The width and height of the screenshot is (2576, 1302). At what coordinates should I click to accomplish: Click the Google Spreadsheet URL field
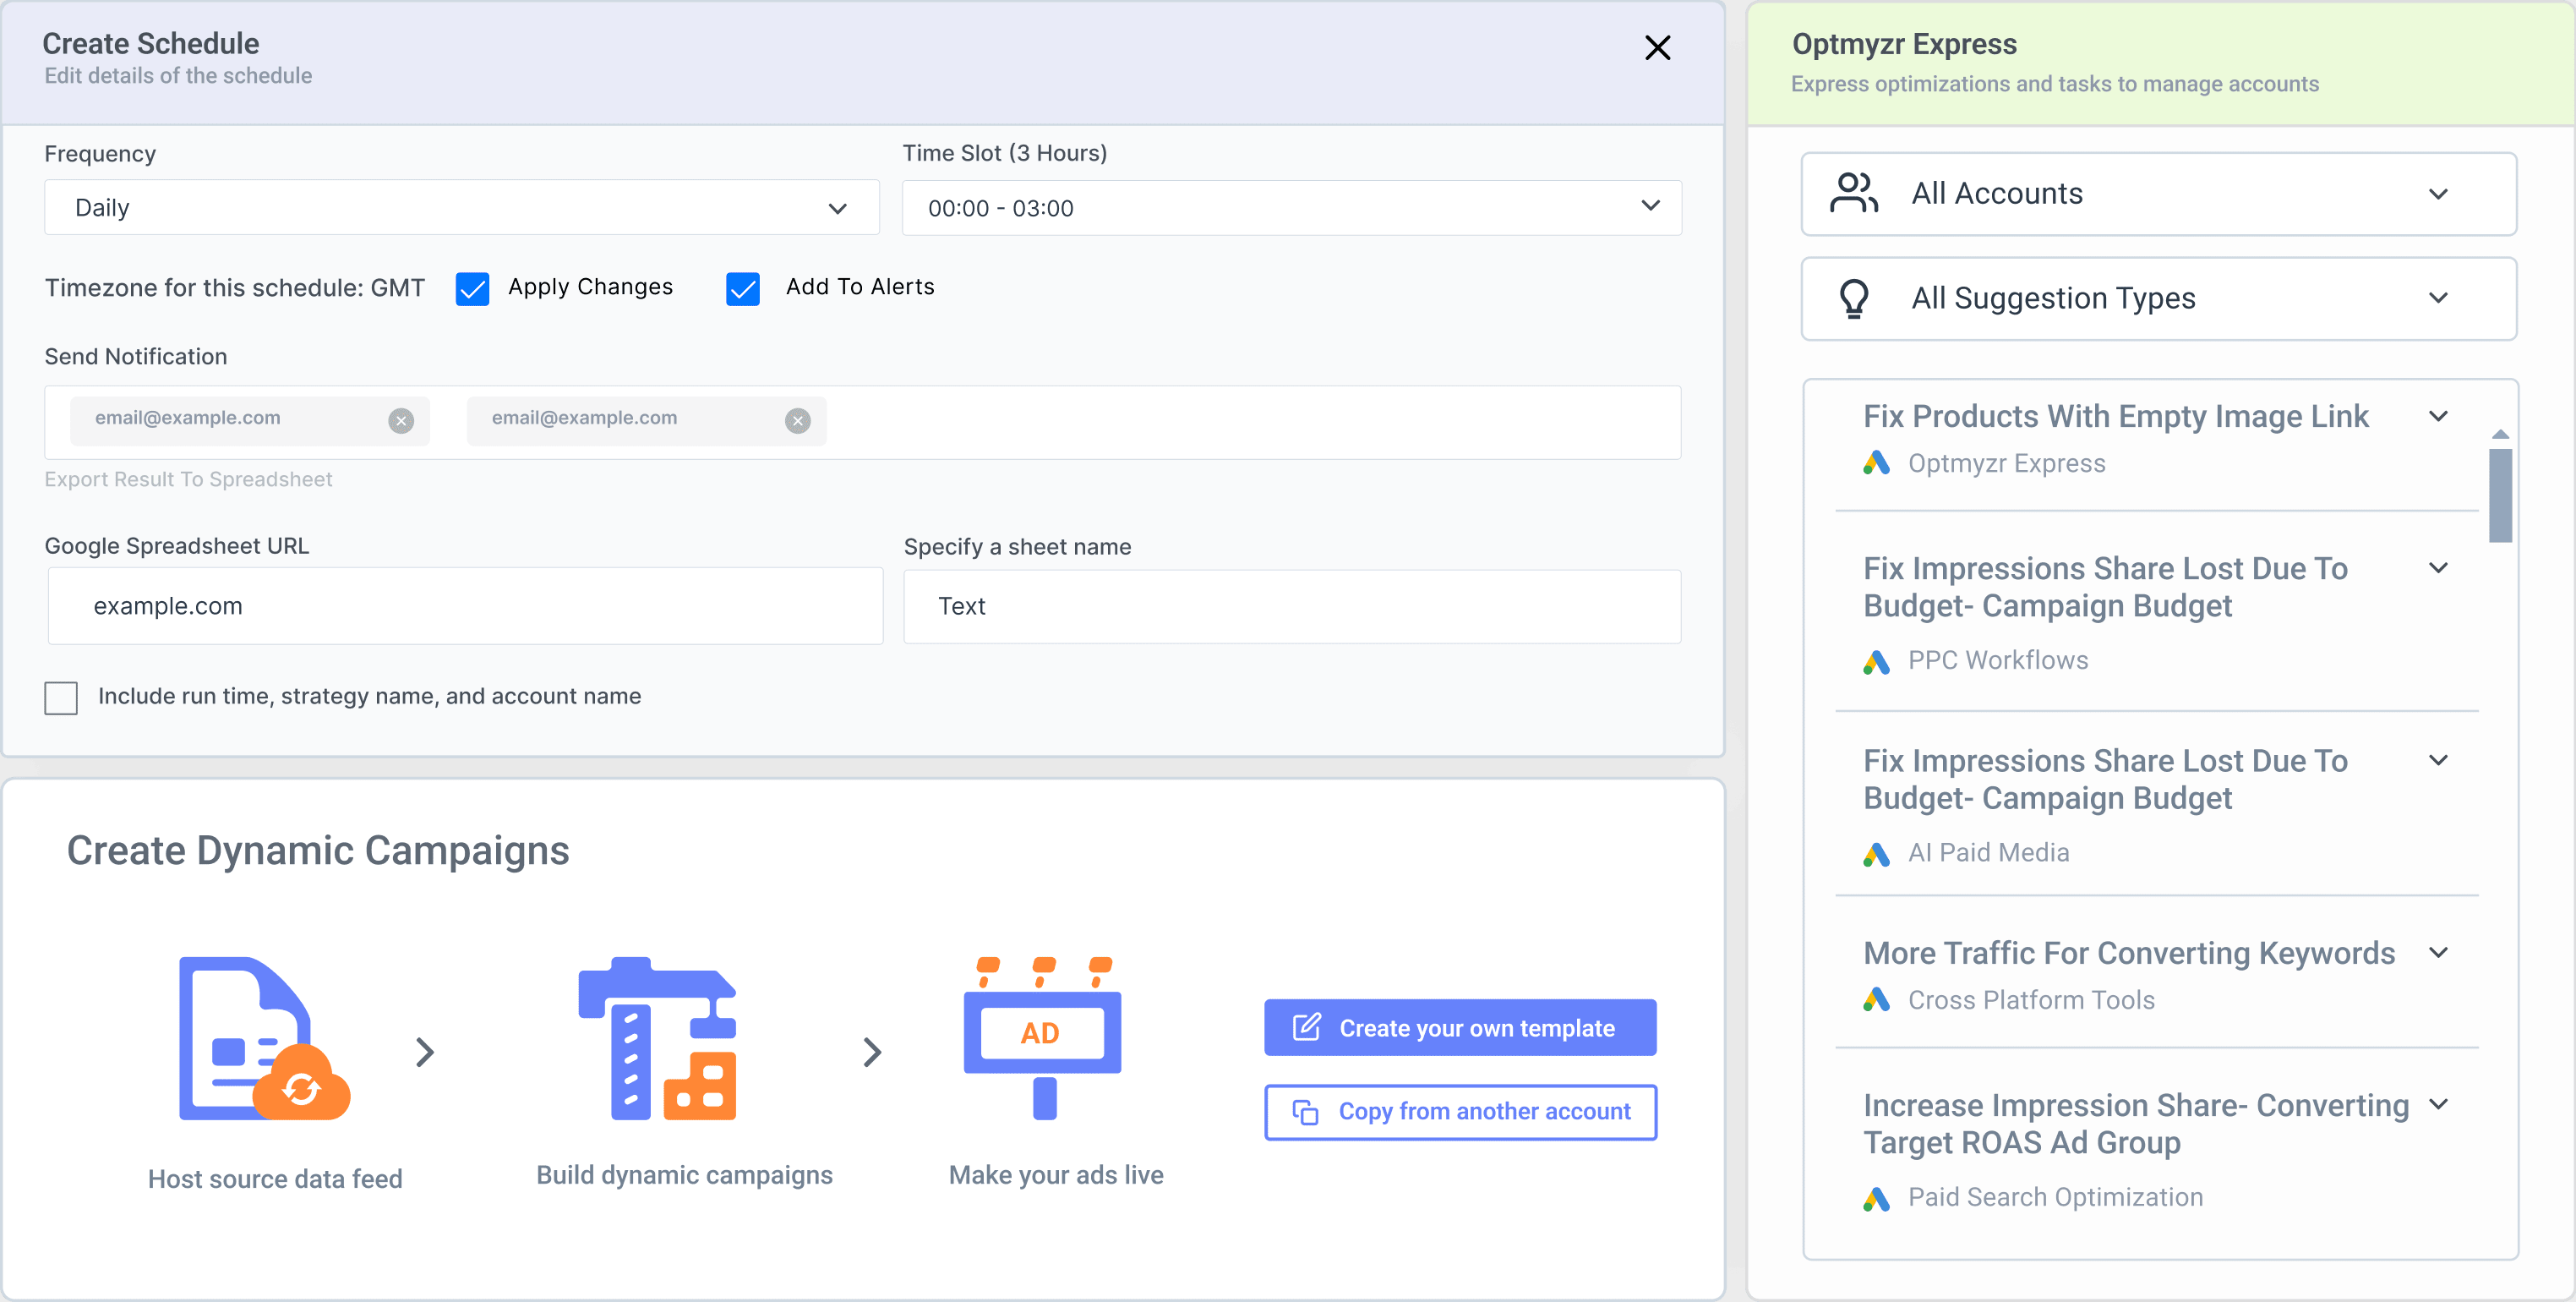(465, 606)
